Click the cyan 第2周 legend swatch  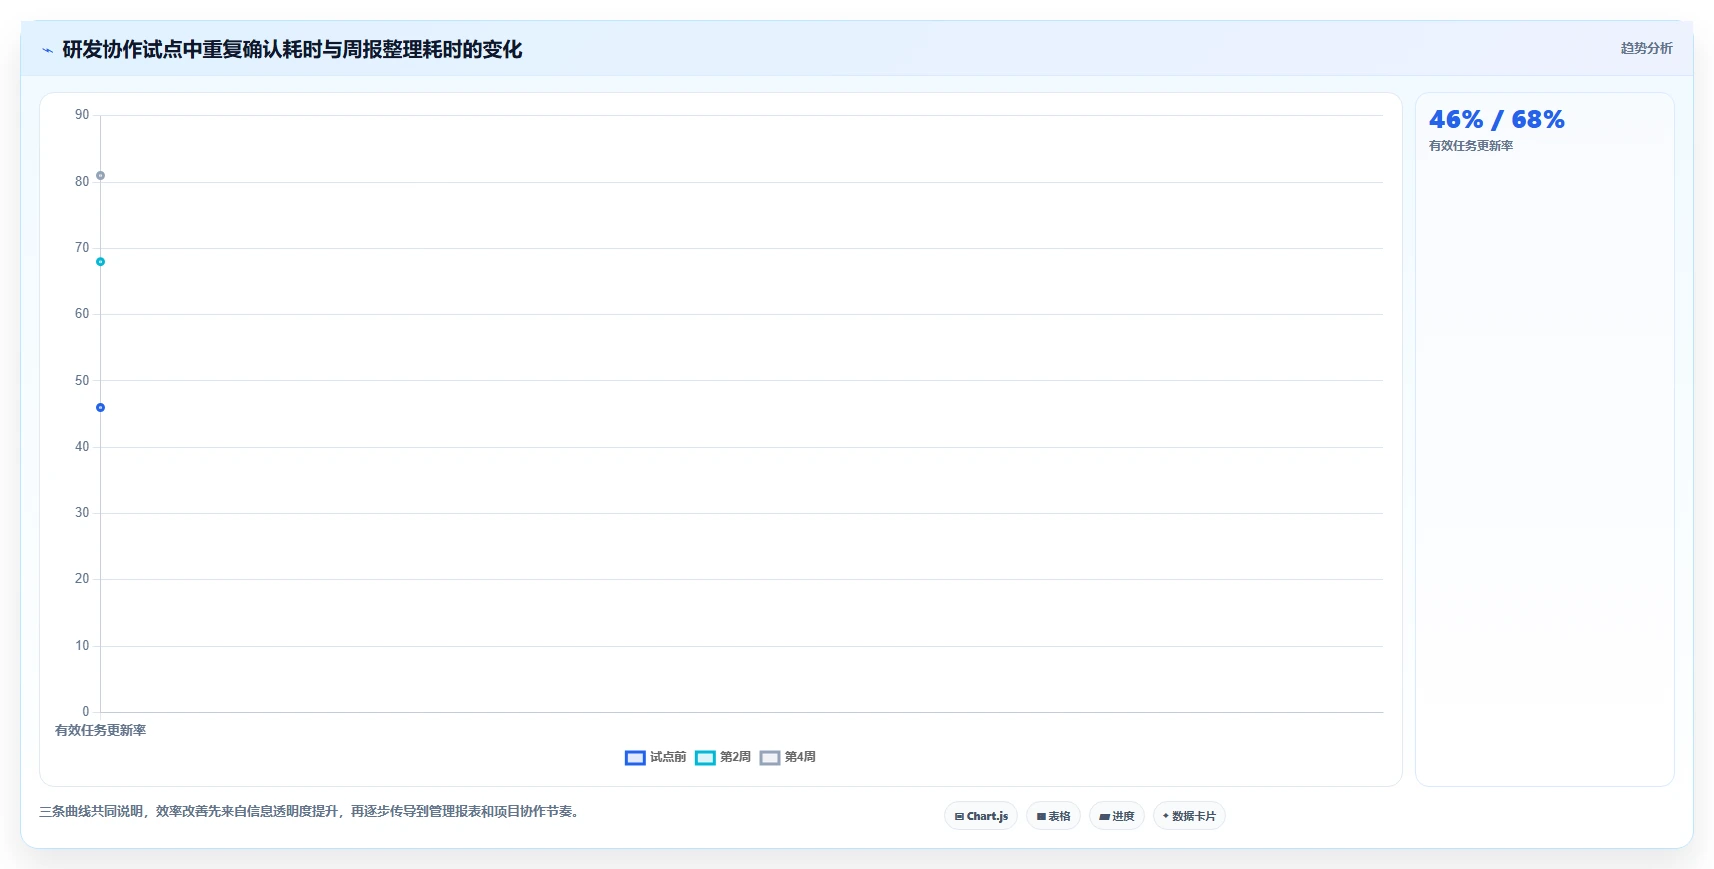coord(705,758)
